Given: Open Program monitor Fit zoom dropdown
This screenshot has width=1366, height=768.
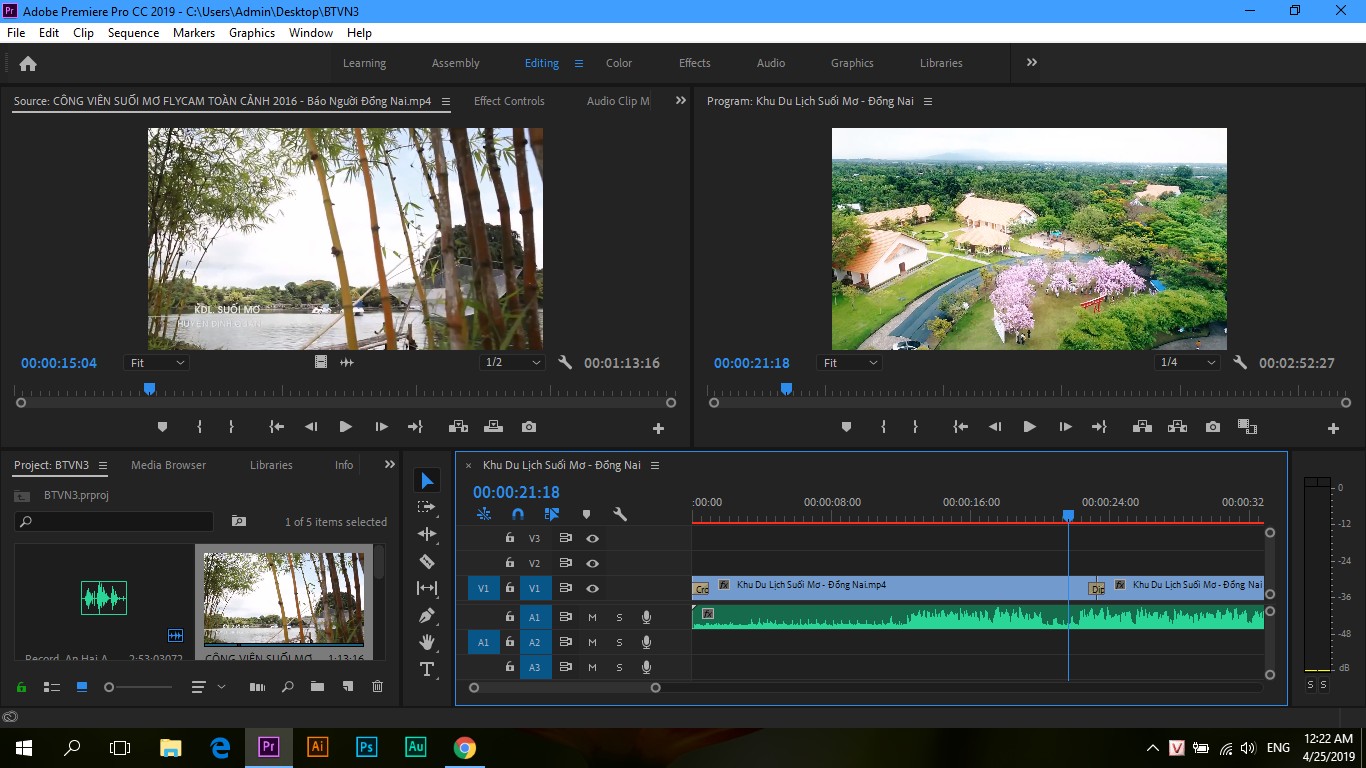Looking at the screenshot, I should 849,363.
